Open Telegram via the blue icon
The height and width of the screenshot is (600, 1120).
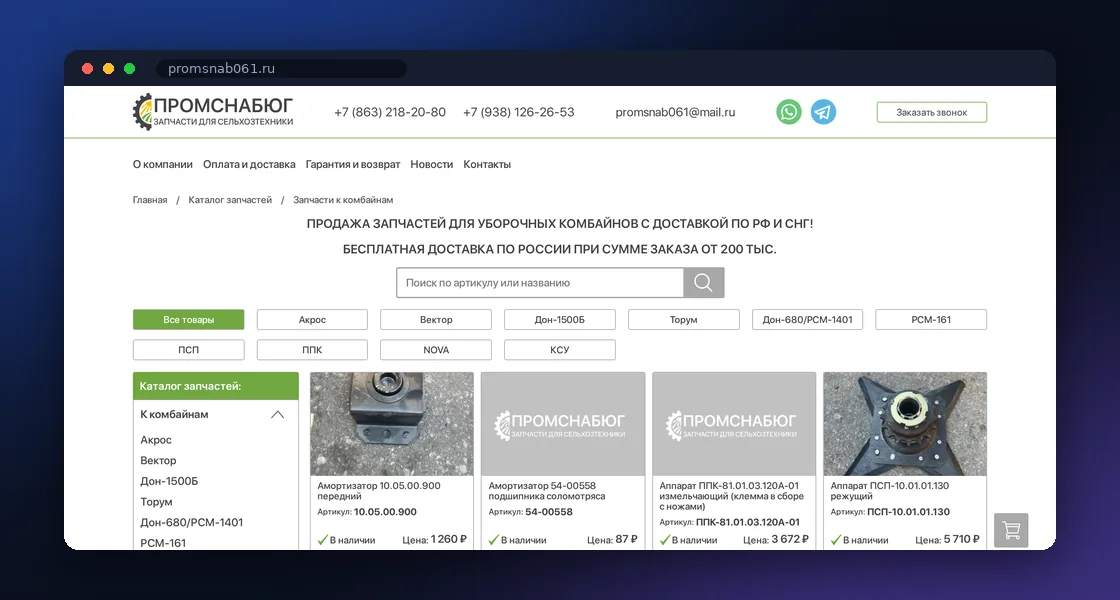point(823,112)
